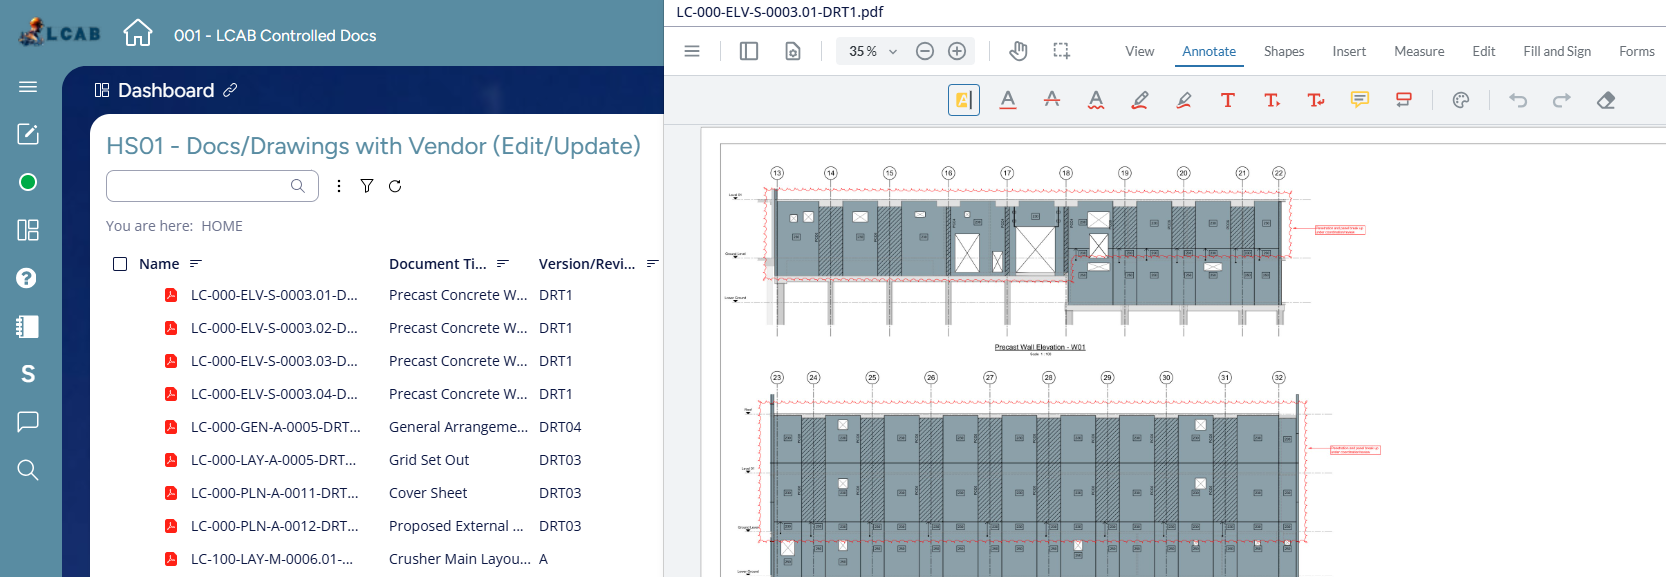Switch to the Annotate tab
The image size is (1666, 577).
(1209, 51)
